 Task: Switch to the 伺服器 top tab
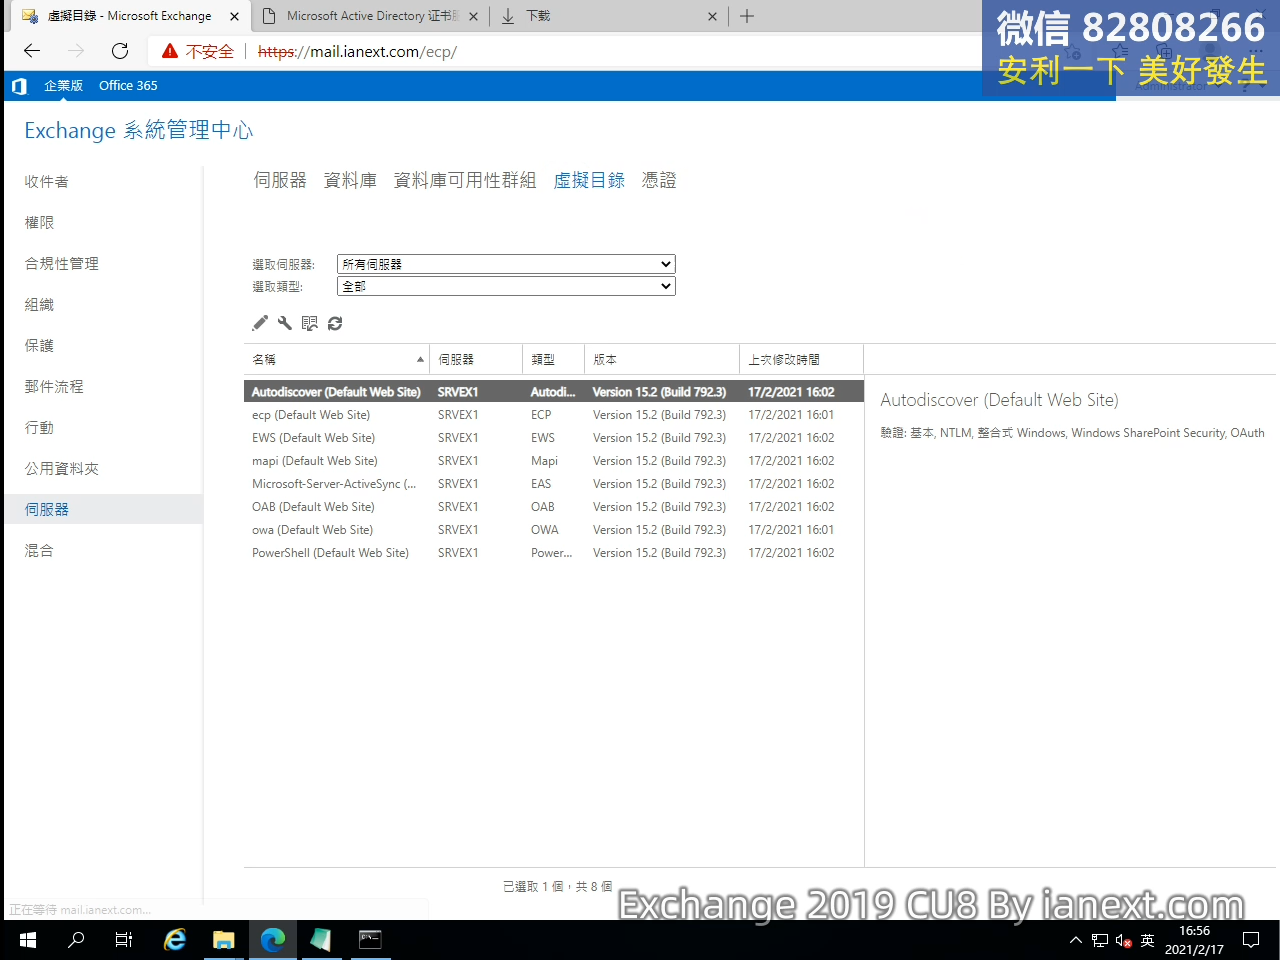[280, 180]
